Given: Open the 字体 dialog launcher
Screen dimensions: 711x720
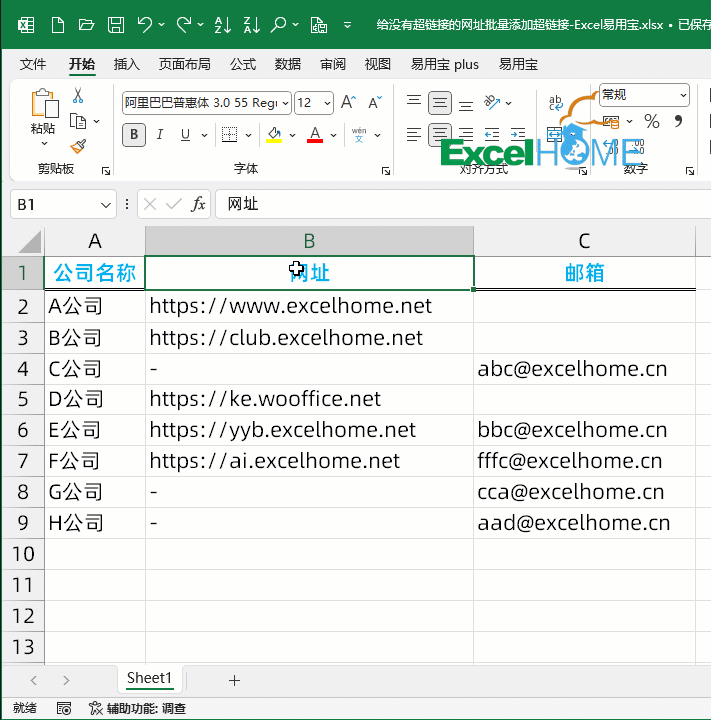Looking at the screenshot, I should click(386, 171).
